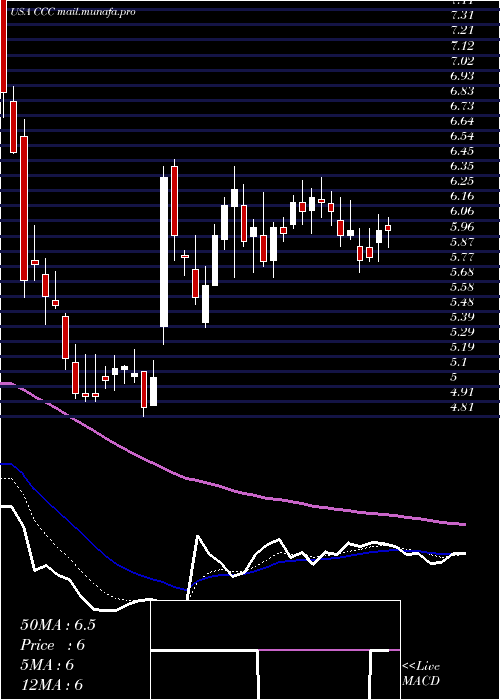500x700 pixels.
Task: Click the 5.29 price axis label
Action: coord(462,332)
